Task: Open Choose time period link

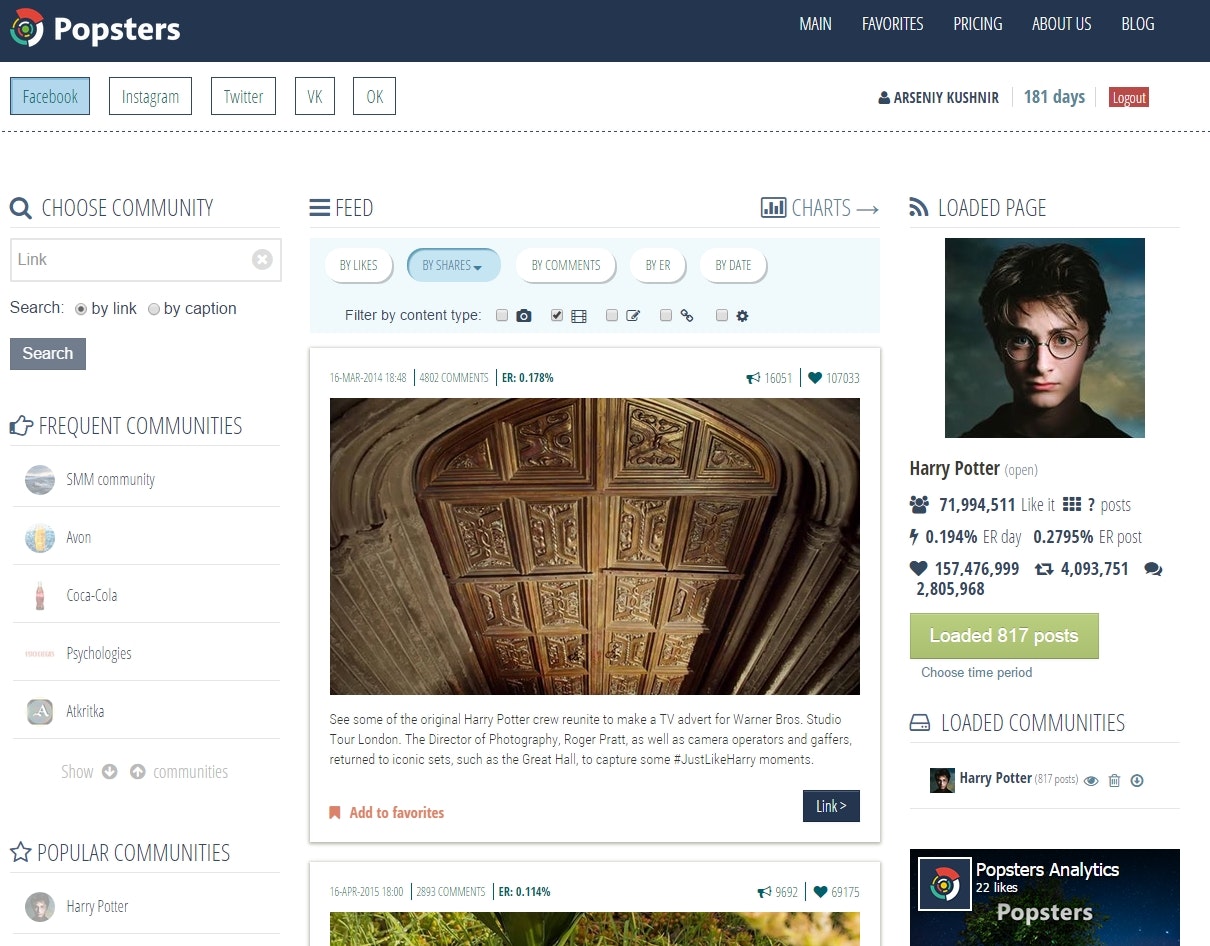Action: (977, 672)
